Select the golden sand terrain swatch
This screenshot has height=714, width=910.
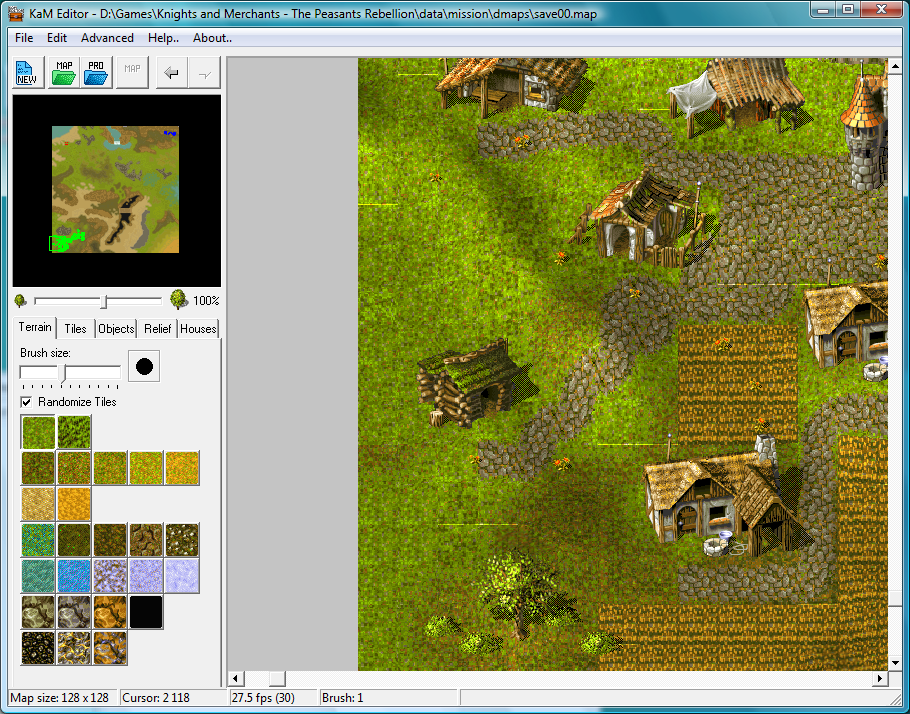[74, 503]
